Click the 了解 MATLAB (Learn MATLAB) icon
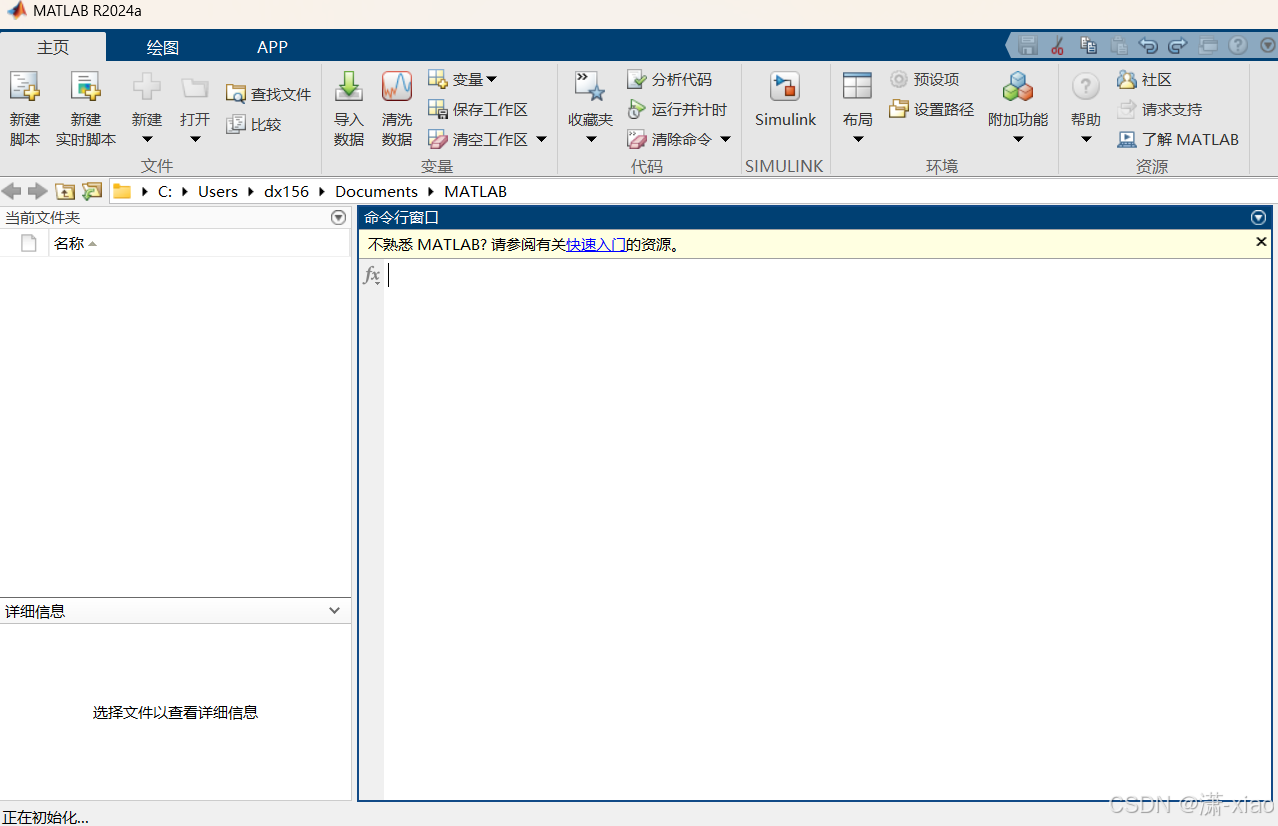1278x826 pixels. [1127, 139]
